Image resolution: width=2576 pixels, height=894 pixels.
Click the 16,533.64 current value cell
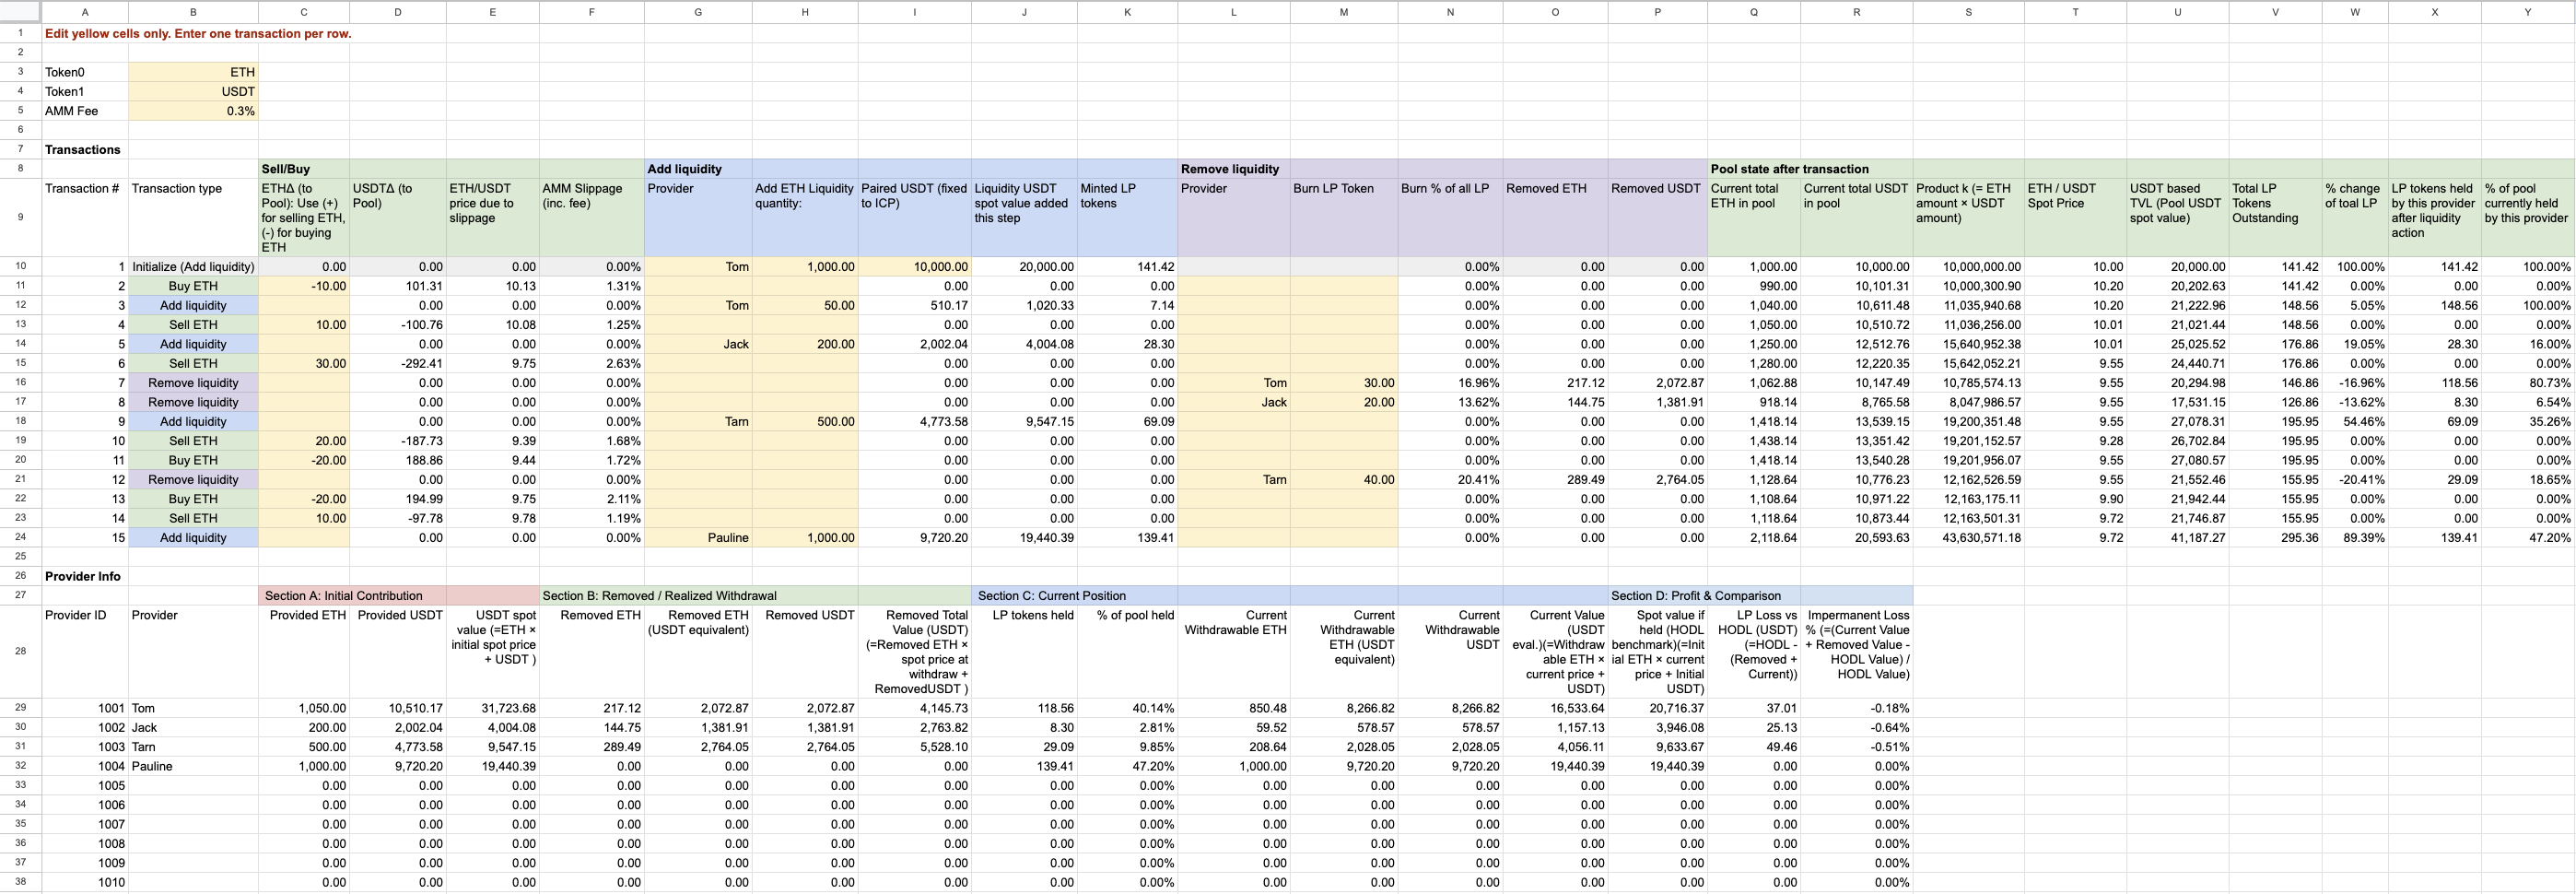pyautogui.click(x=1554, y=708)
